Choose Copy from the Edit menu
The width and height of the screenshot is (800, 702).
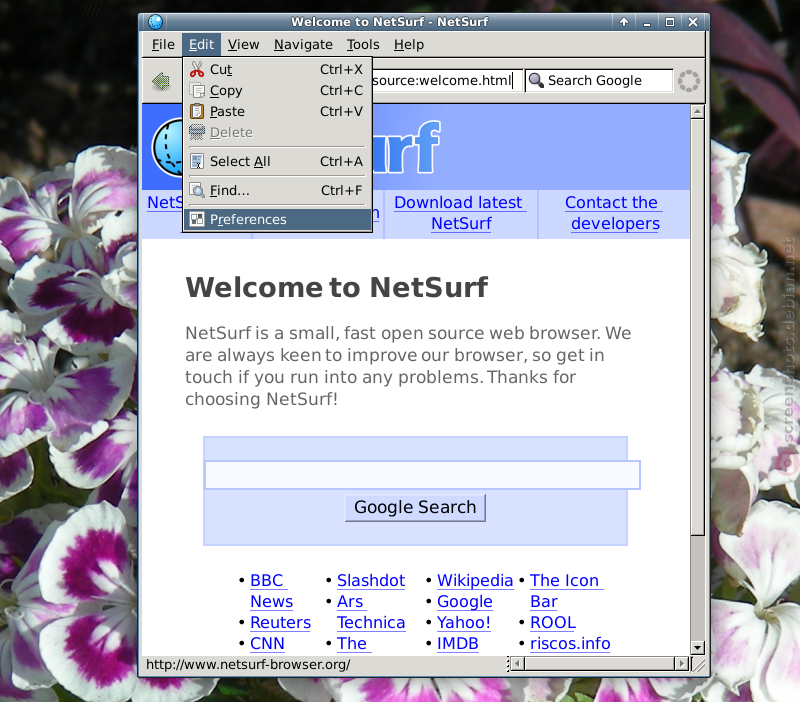point(277,90)
